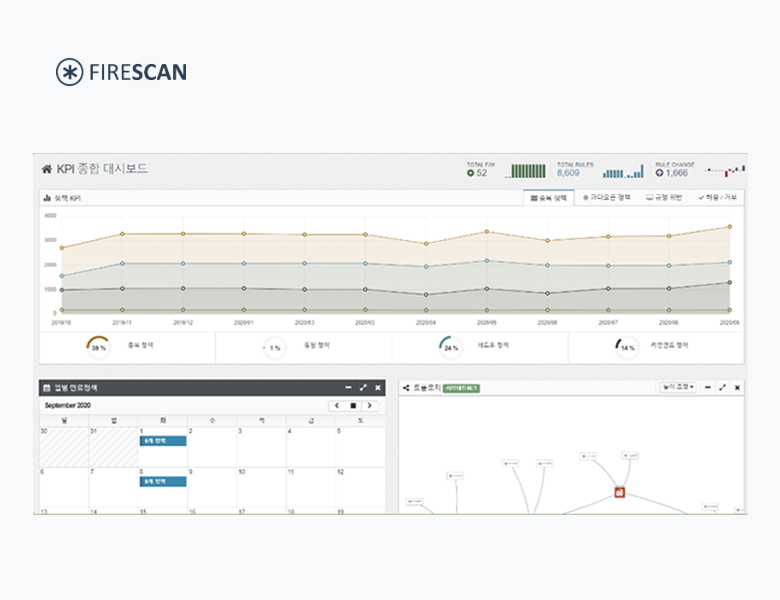Click the green badge next to topology title

(461, 387)
